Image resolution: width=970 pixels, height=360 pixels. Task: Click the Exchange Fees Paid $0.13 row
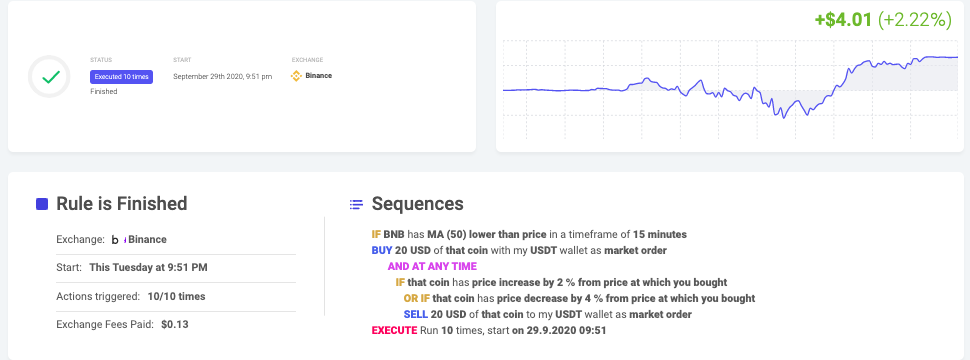coord(176,324)
